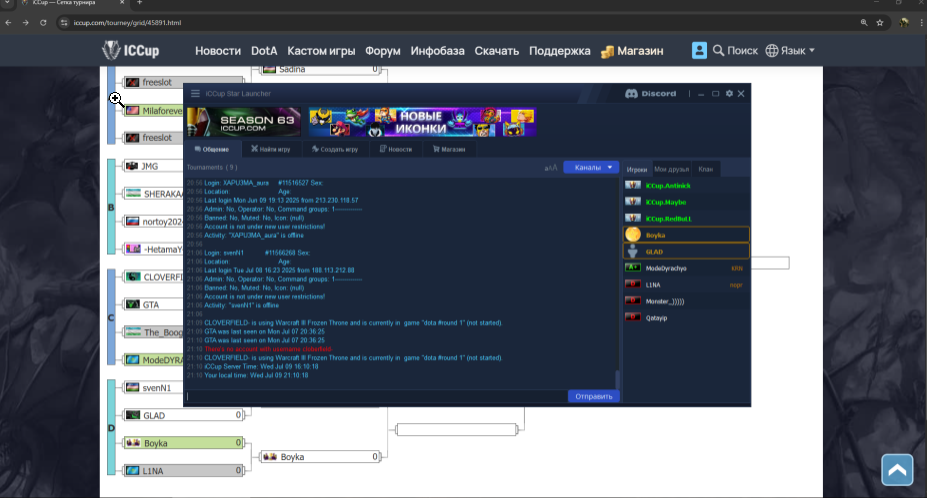Click JMG entry in bracket group B
The height and width of the screenshot is (498, 927).
coord(154,166)
